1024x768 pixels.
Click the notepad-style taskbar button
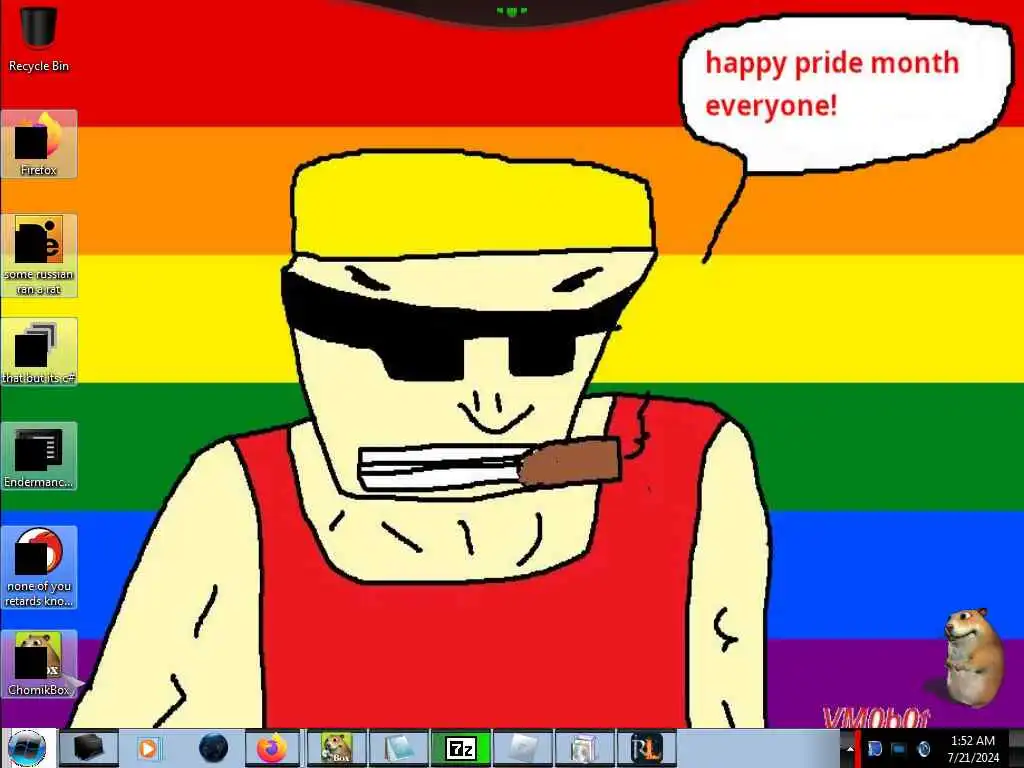coord(398,748)
